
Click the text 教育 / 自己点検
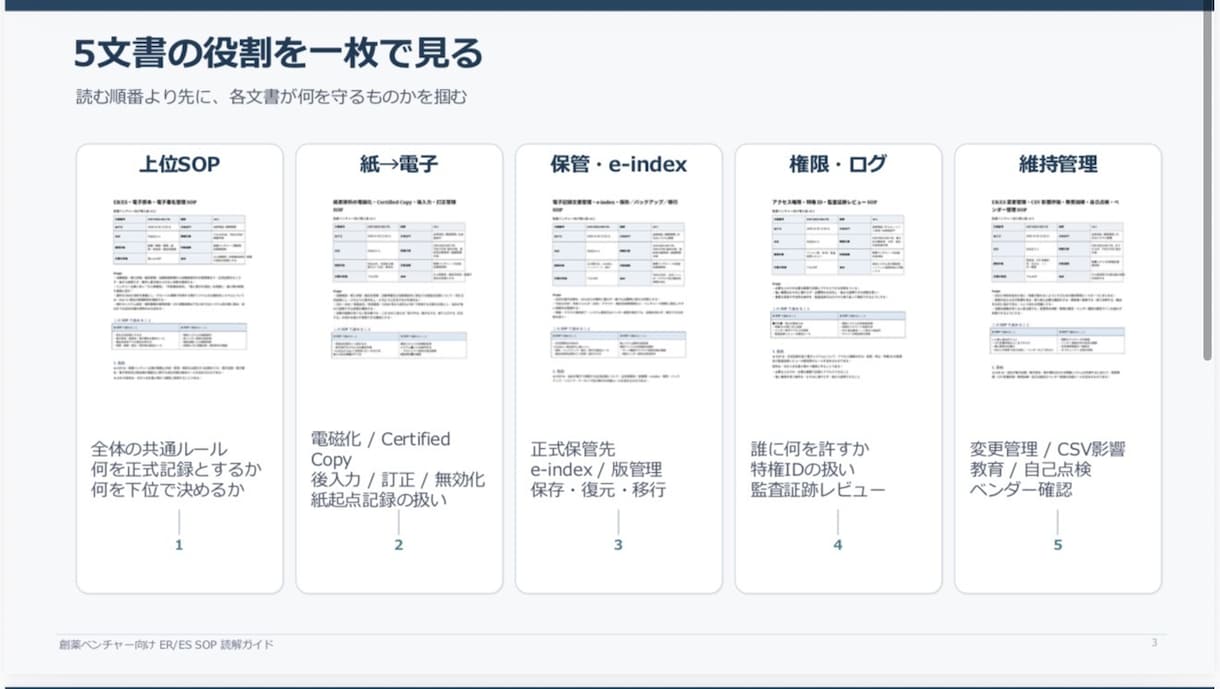pos(1030,469)
